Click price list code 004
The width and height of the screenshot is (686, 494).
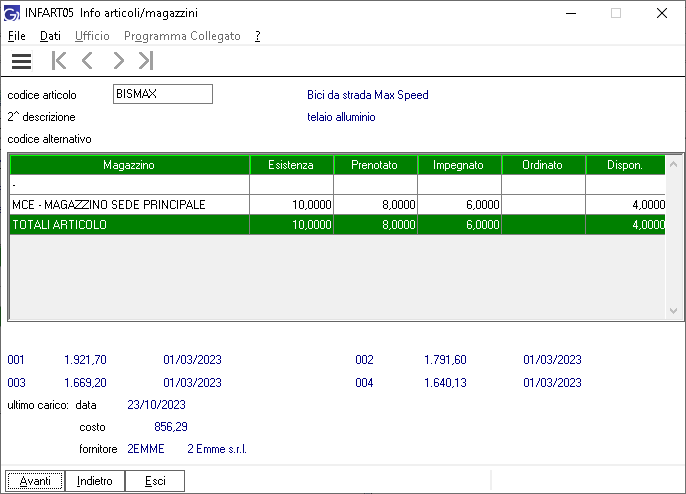(x=364, y=382)
